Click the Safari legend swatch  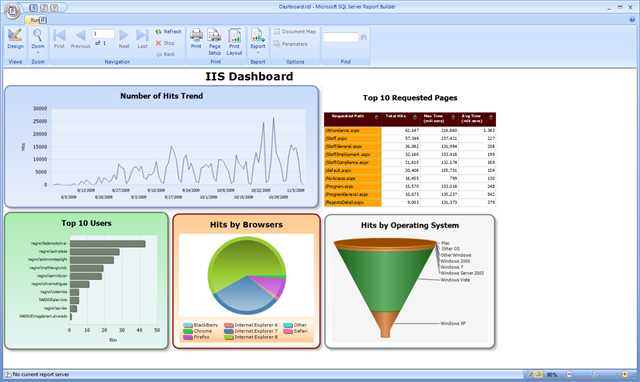tap(288, 331)
